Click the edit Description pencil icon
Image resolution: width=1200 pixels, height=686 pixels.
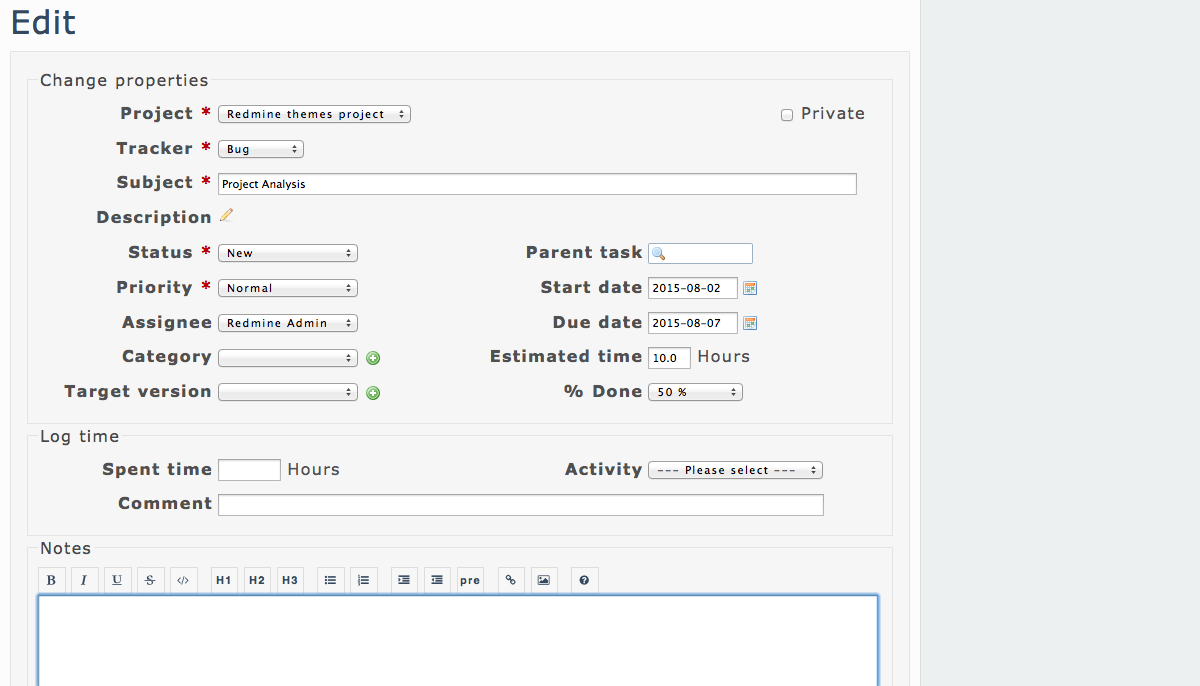coord(226,215)
